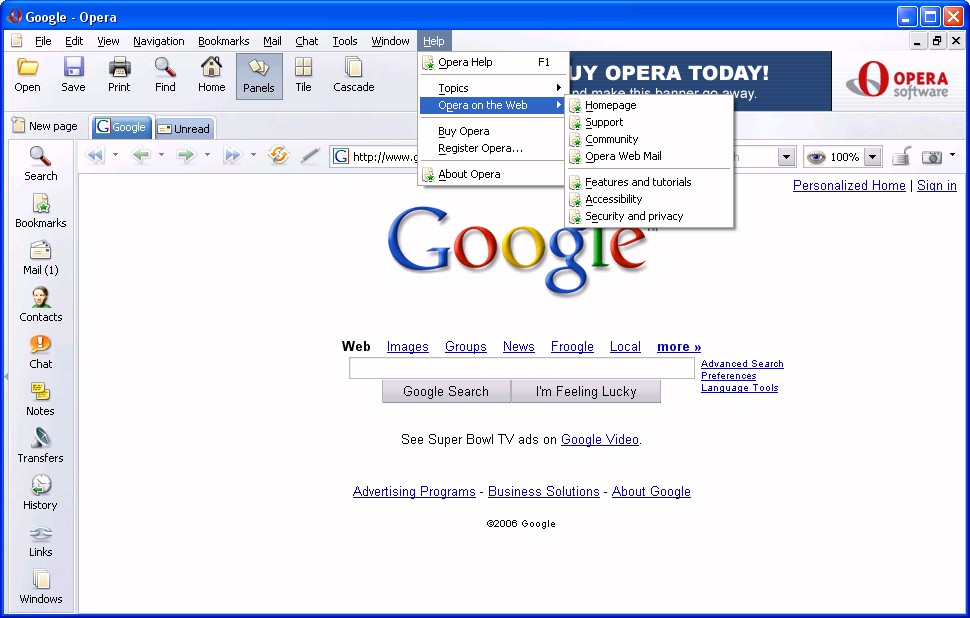
Task: Open the Chat panel in sidebar
Action: click(x=40, y=351)
